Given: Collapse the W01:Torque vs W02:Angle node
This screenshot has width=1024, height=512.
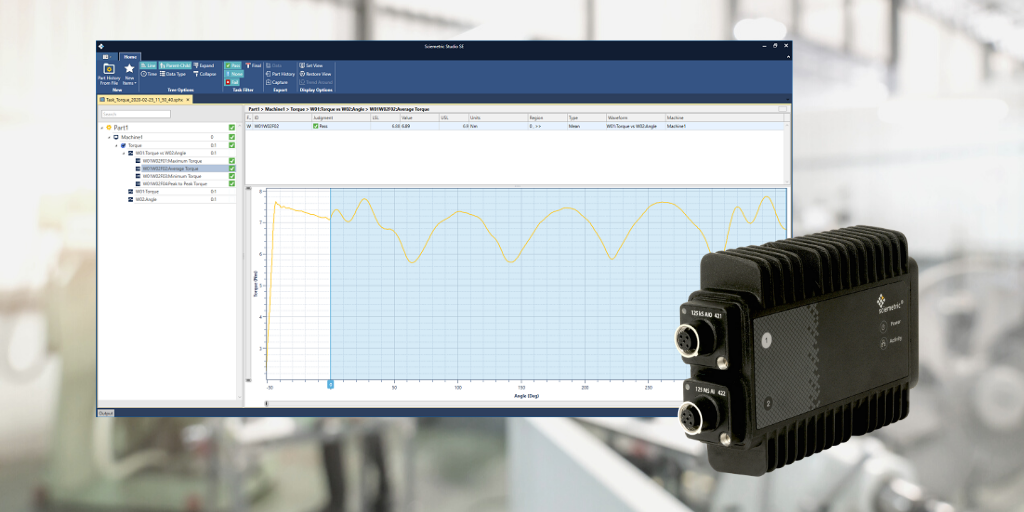Looking at the screenshot, I should tap(123, 153).
